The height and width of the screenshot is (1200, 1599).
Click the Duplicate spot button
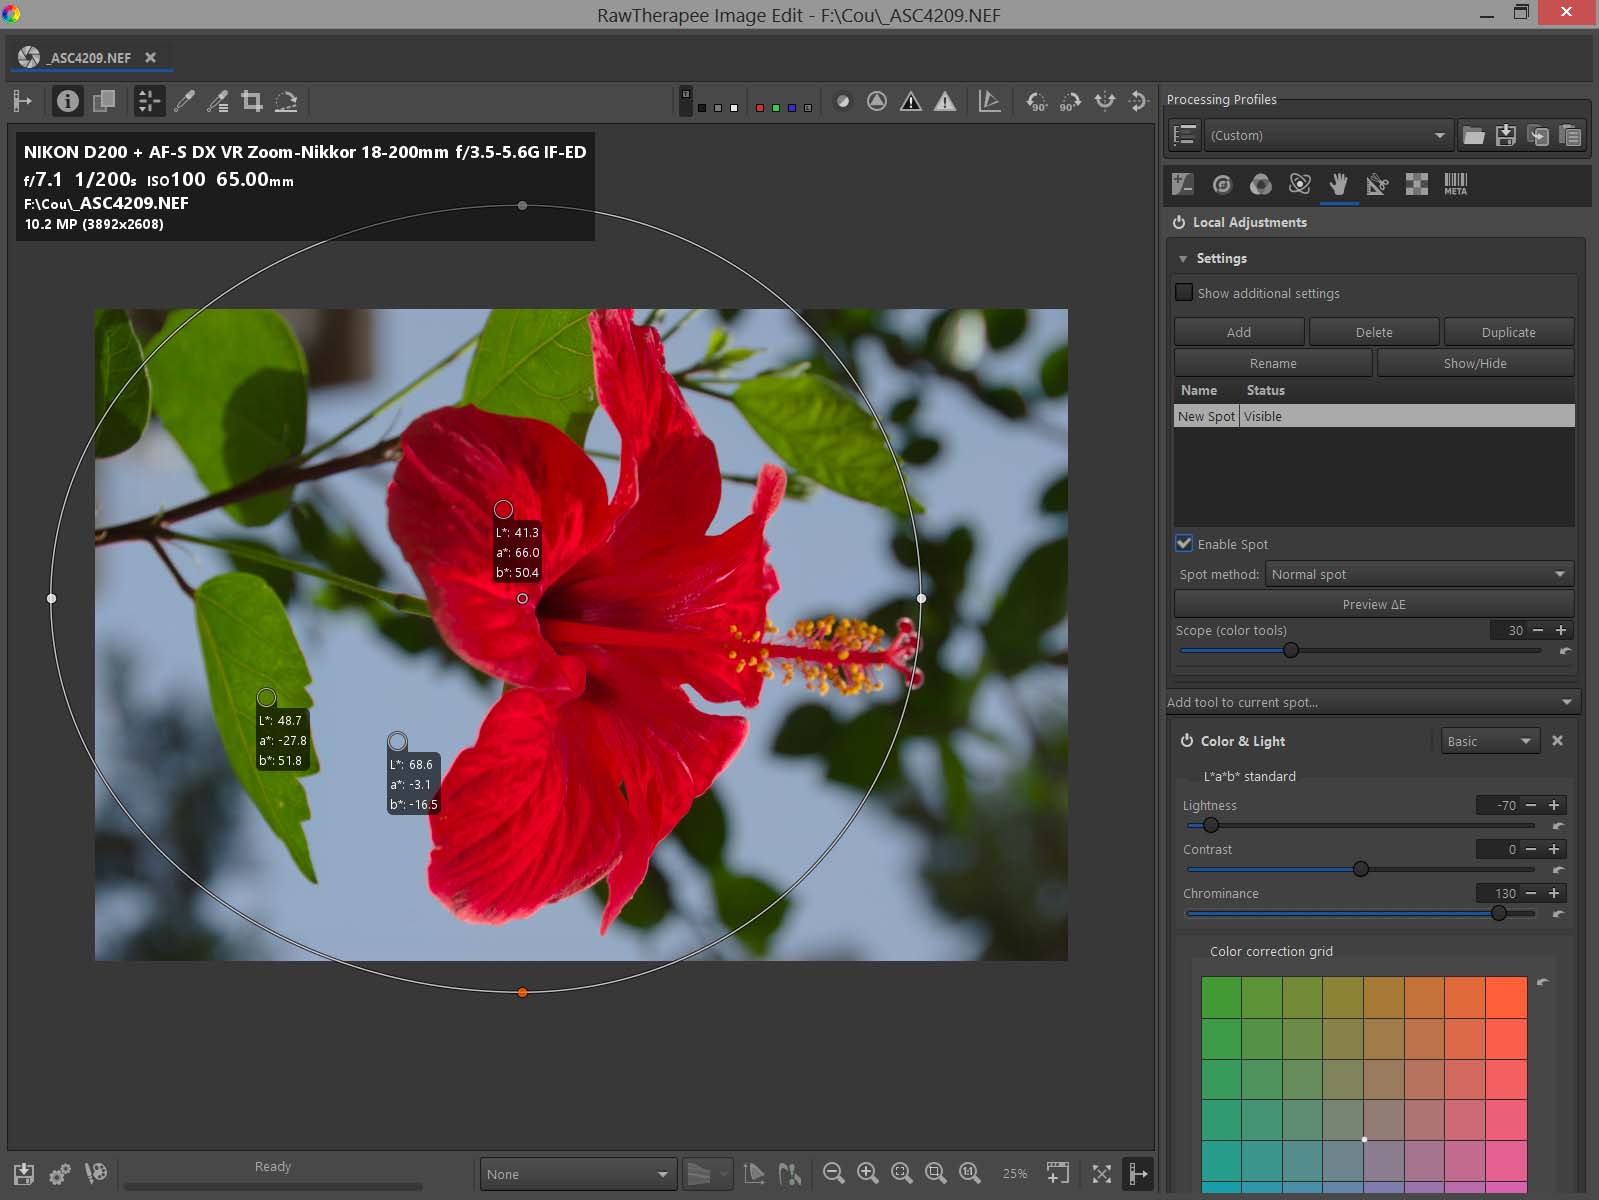click(1507, 332)
